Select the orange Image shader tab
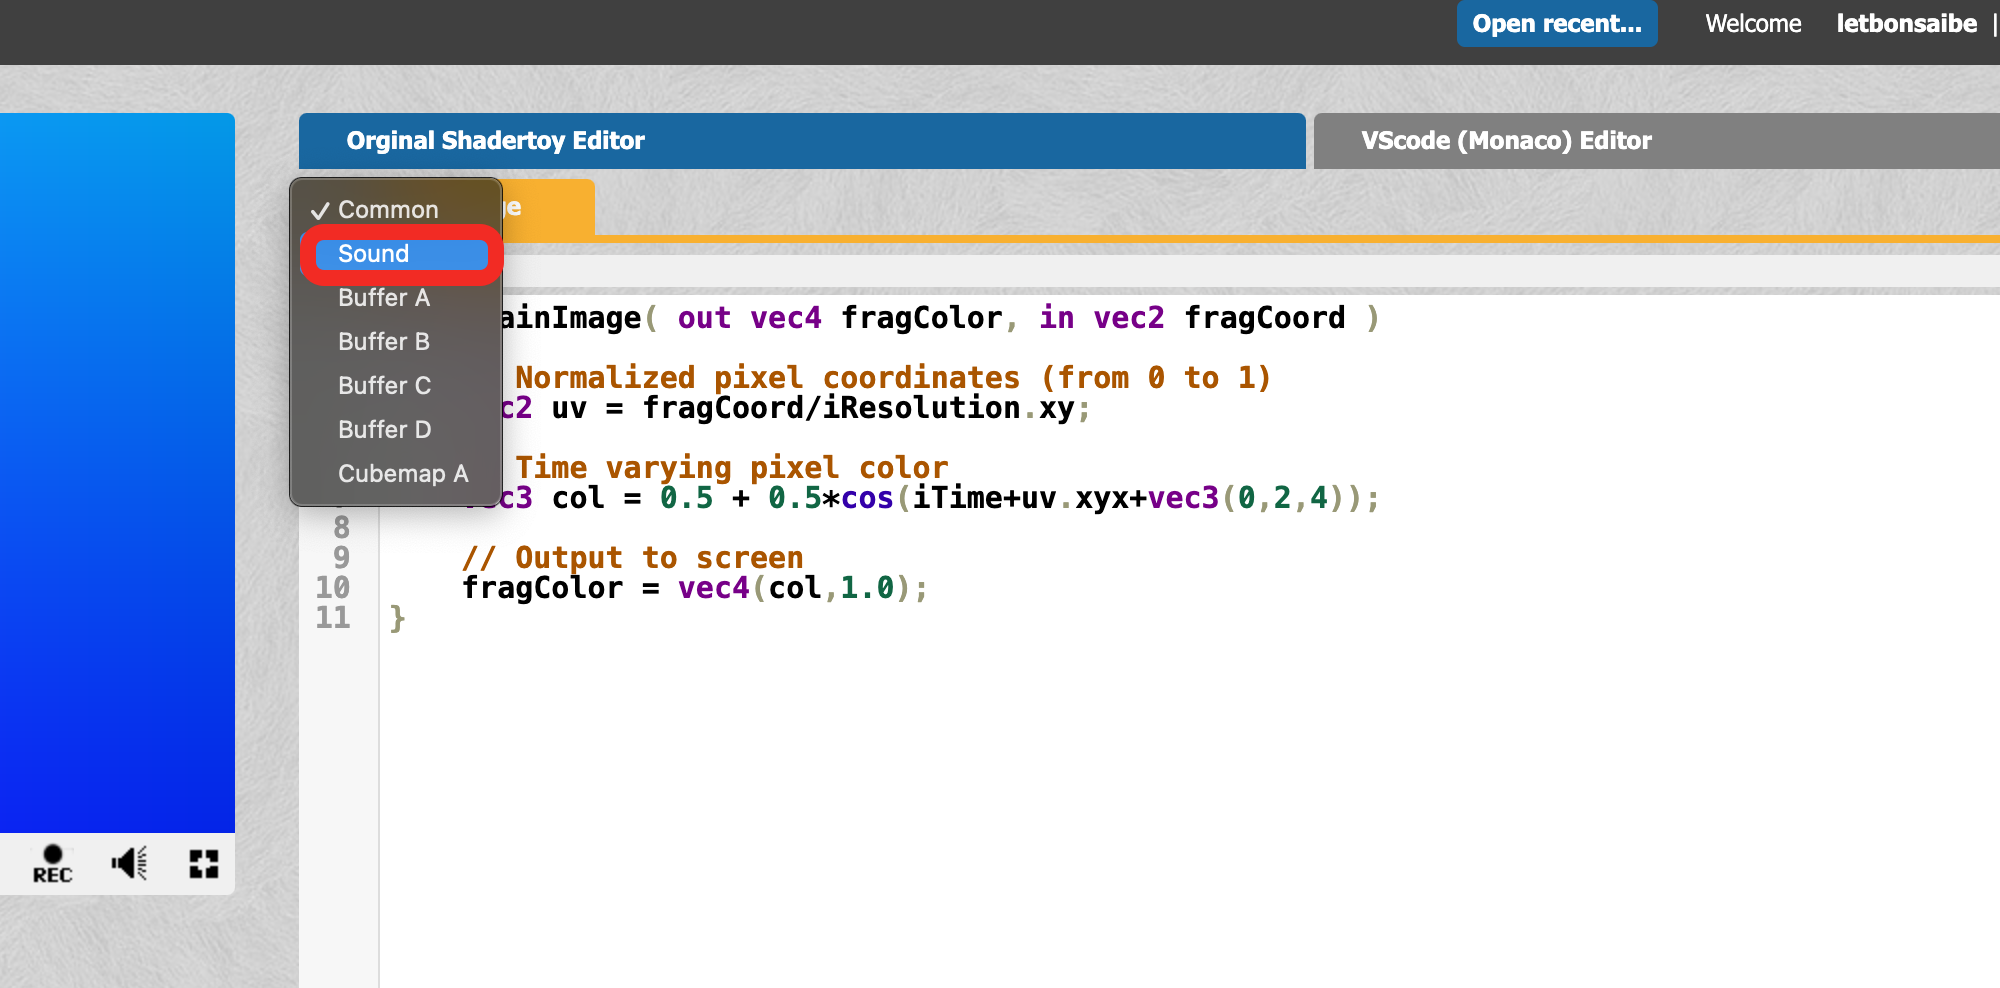This screenshot has height=988, width=2000. coord(548,208)
